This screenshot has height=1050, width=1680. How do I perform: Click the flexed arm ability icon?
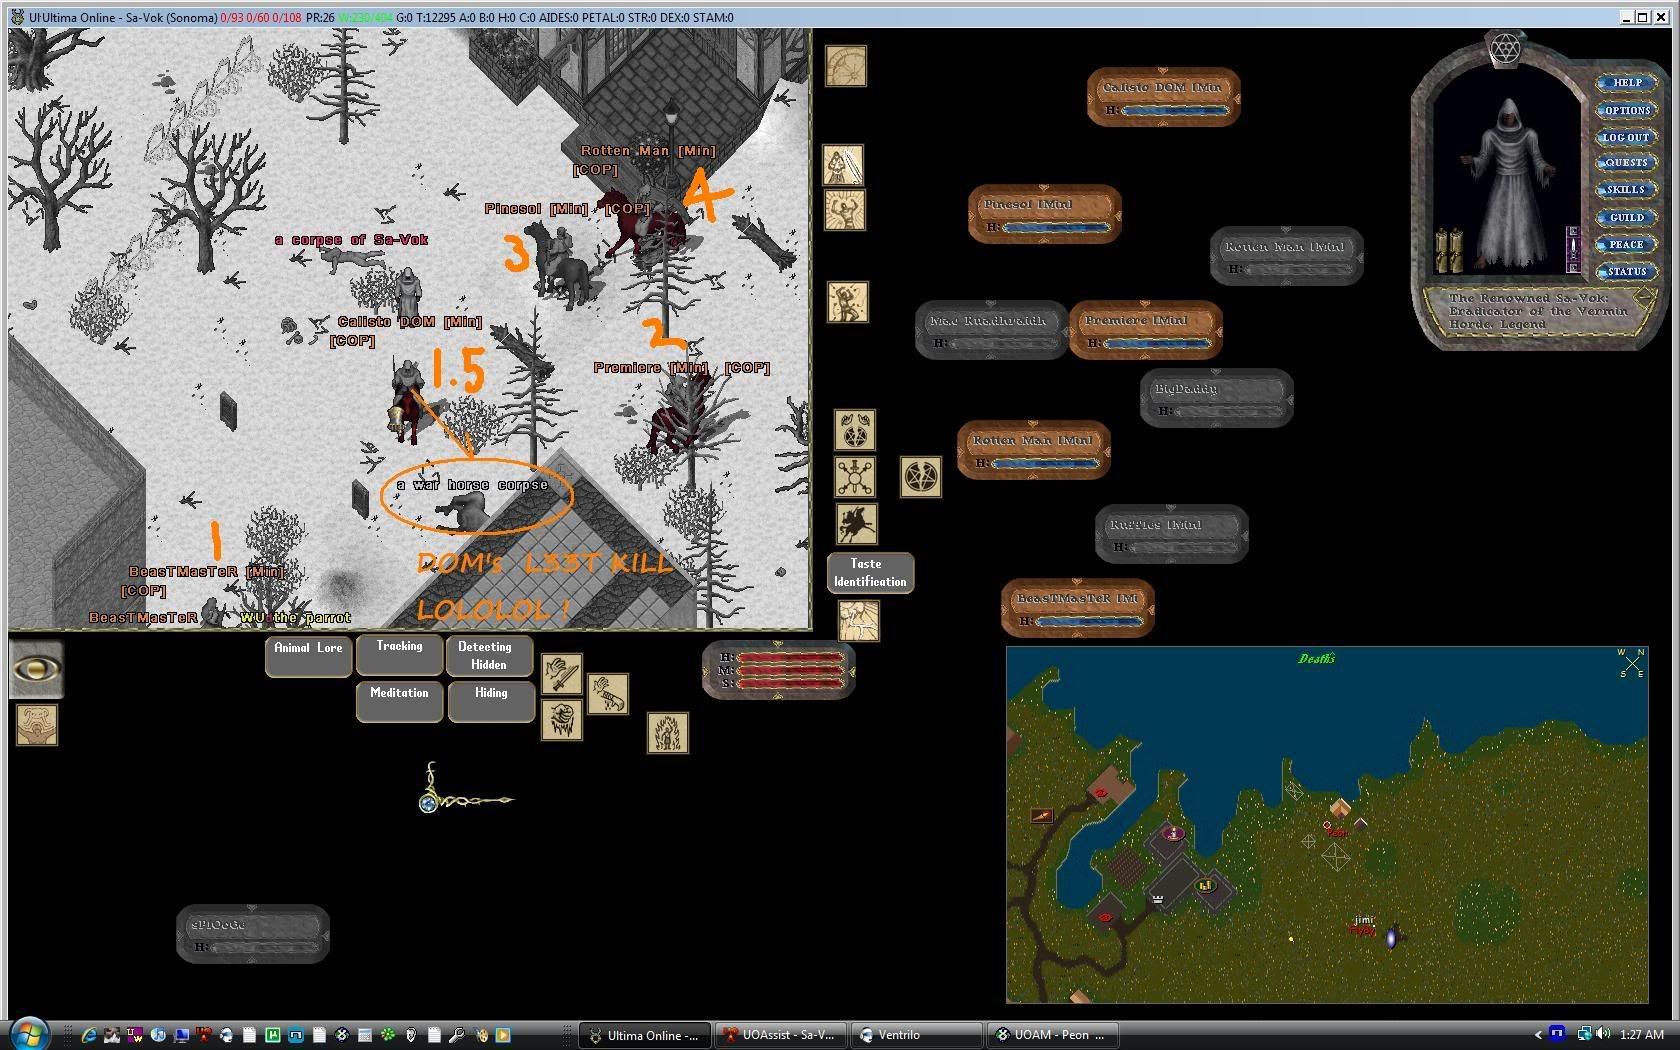pos(608,693)
